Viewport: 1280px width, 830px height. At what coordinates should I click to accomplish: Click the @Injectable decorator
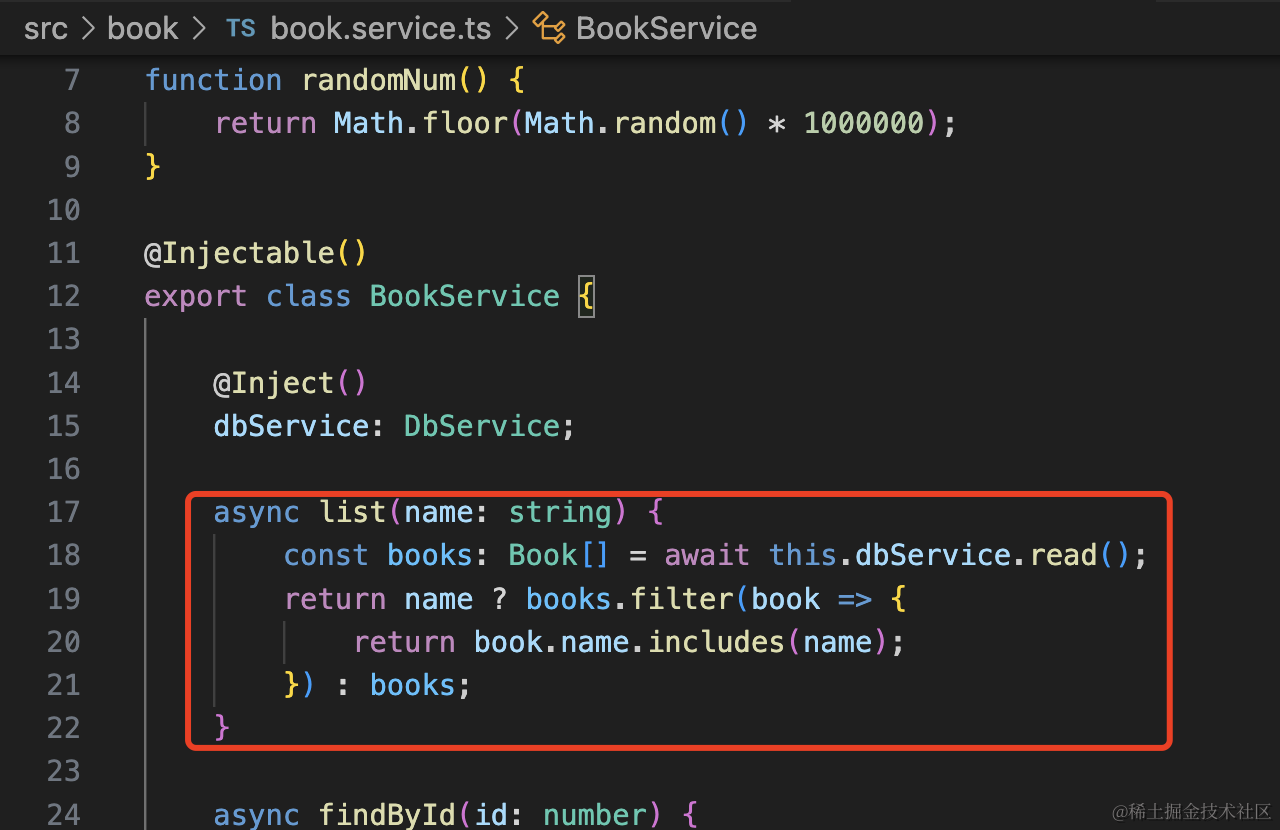tap(246, 253)
